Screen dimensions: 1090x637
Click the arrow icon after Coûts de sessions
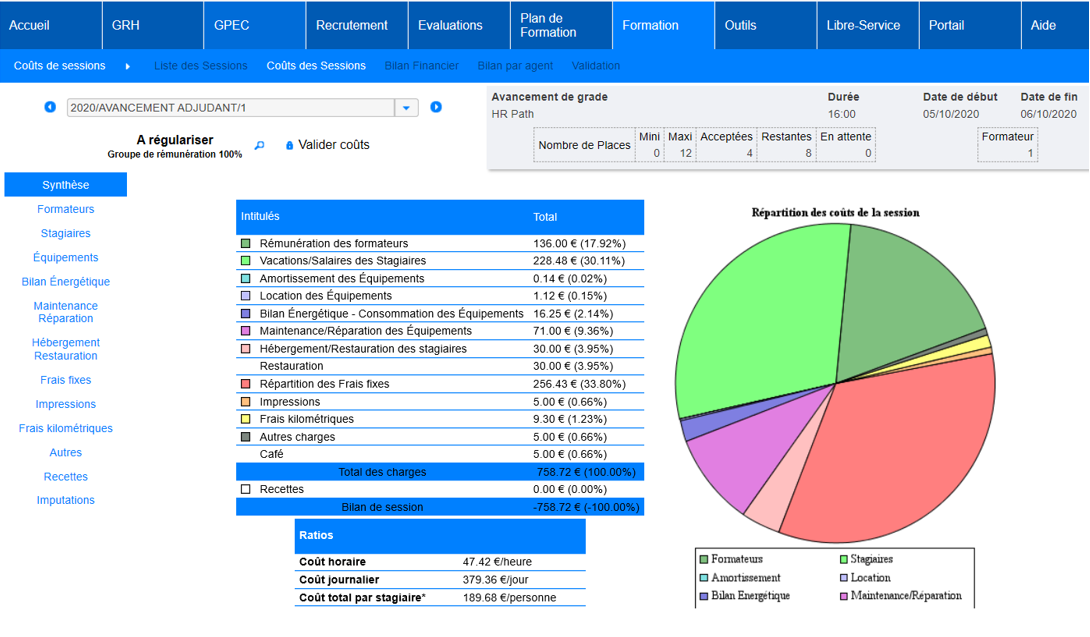[x=128, y=66]
